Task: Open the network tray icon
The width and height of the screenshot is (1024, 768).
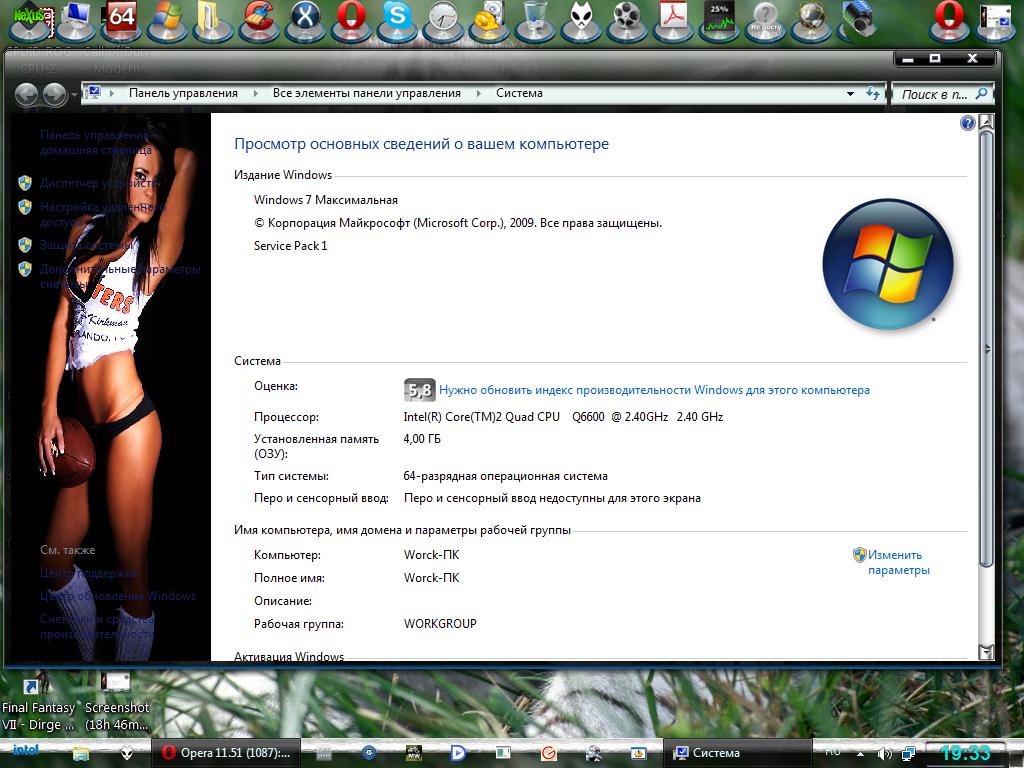Action: [908, 754]
